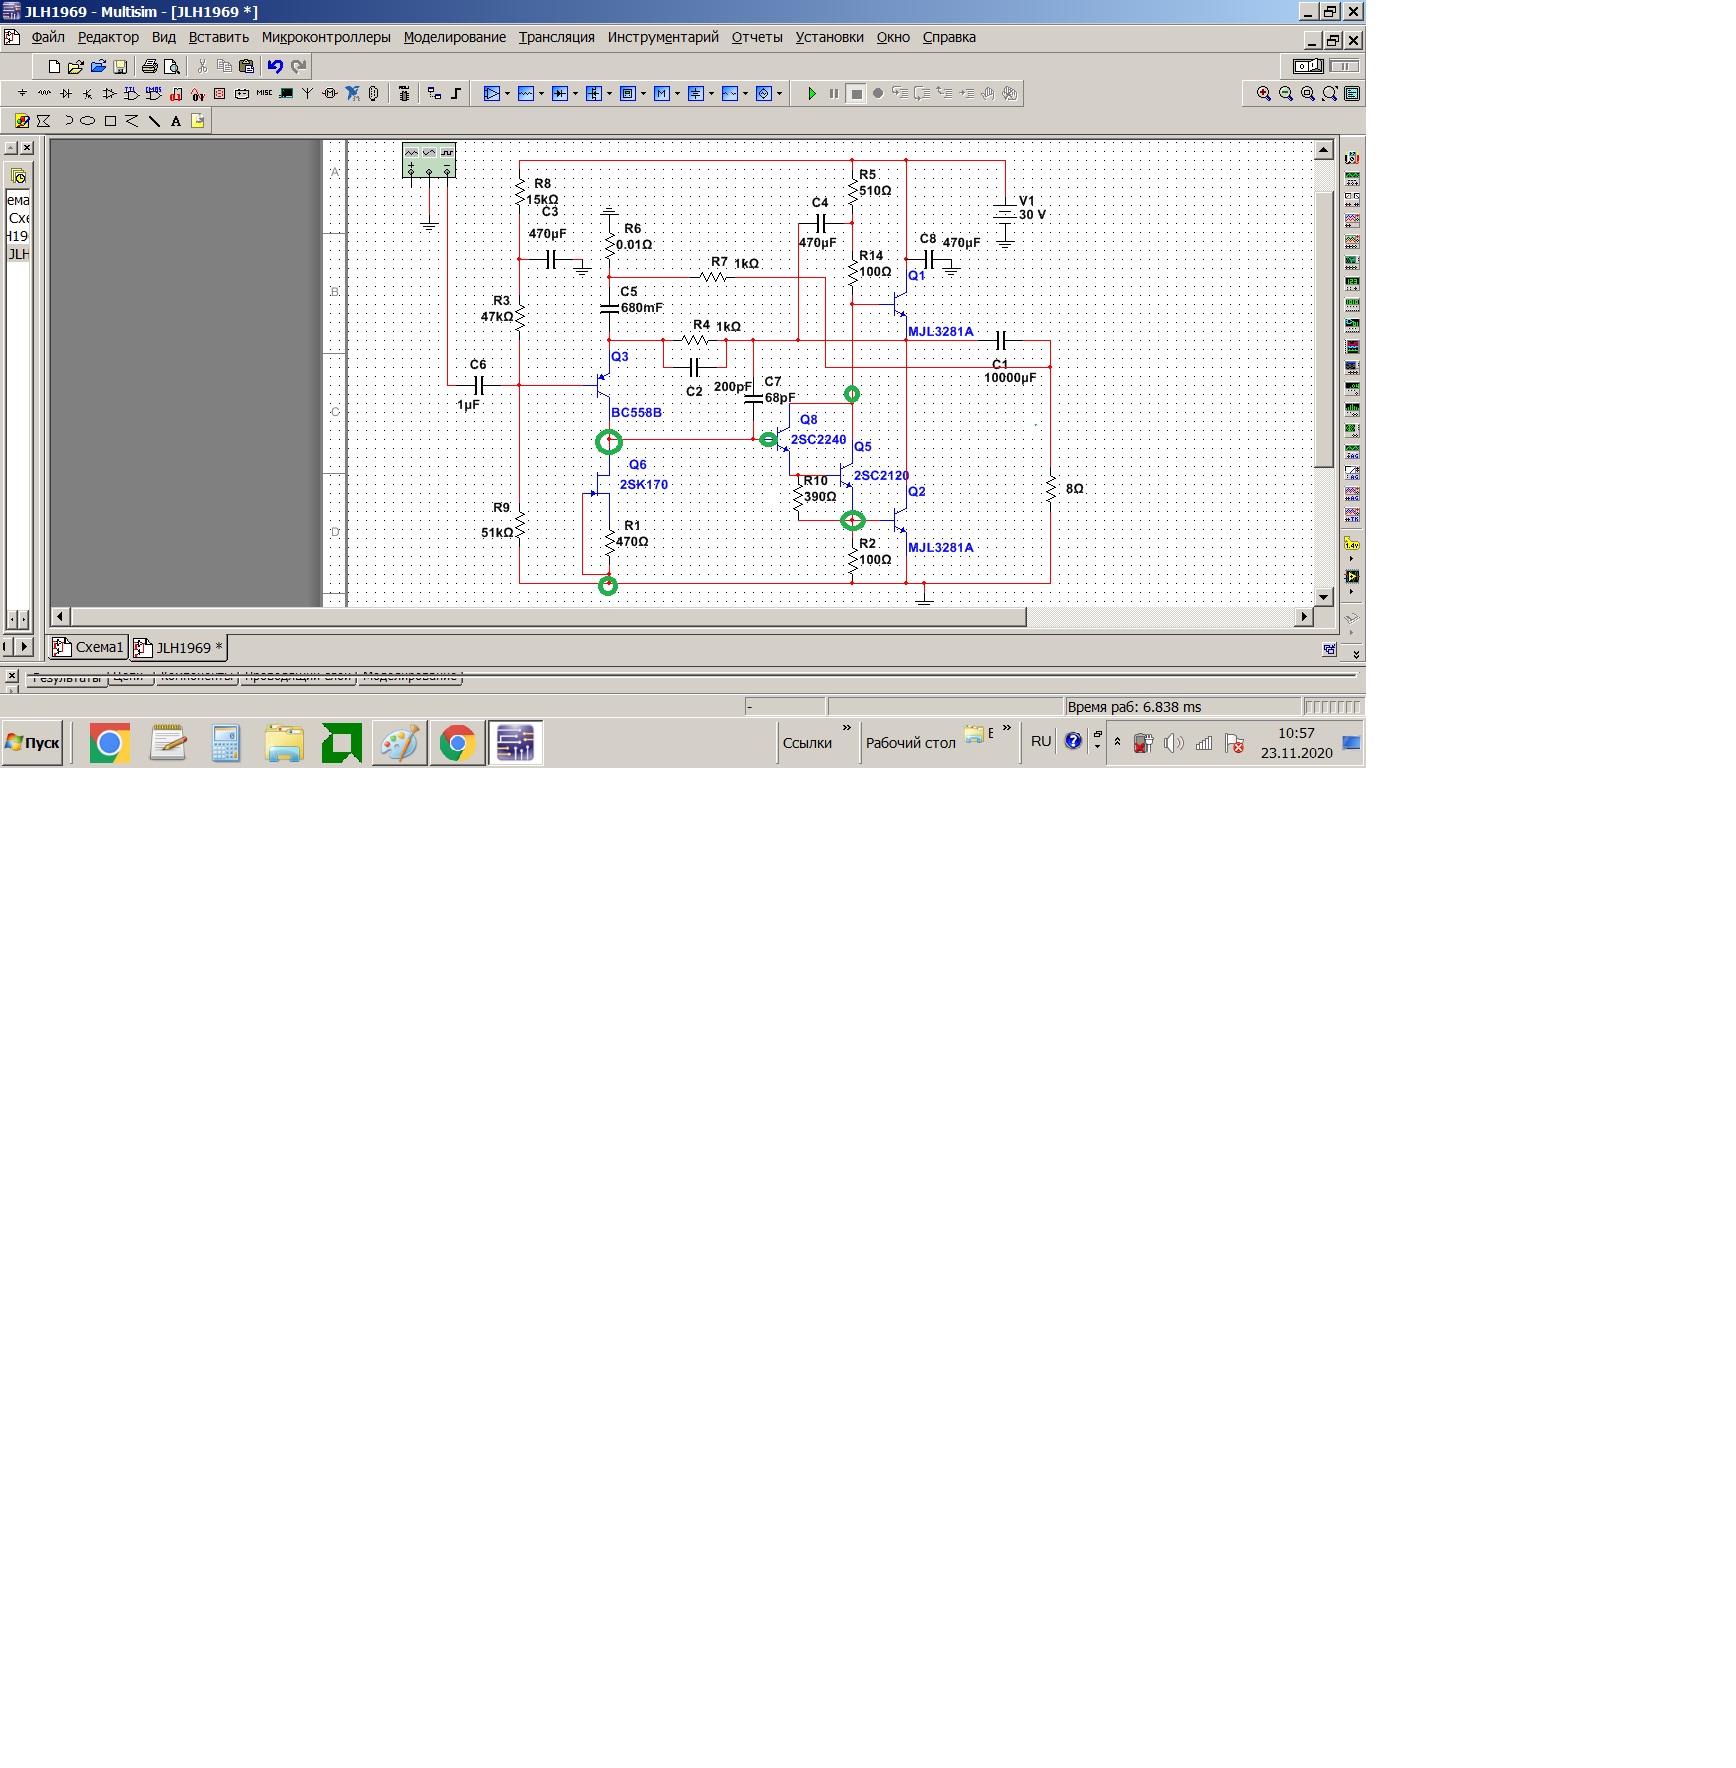Place a diode component
1736x1768 pixels.
[66, 93]
